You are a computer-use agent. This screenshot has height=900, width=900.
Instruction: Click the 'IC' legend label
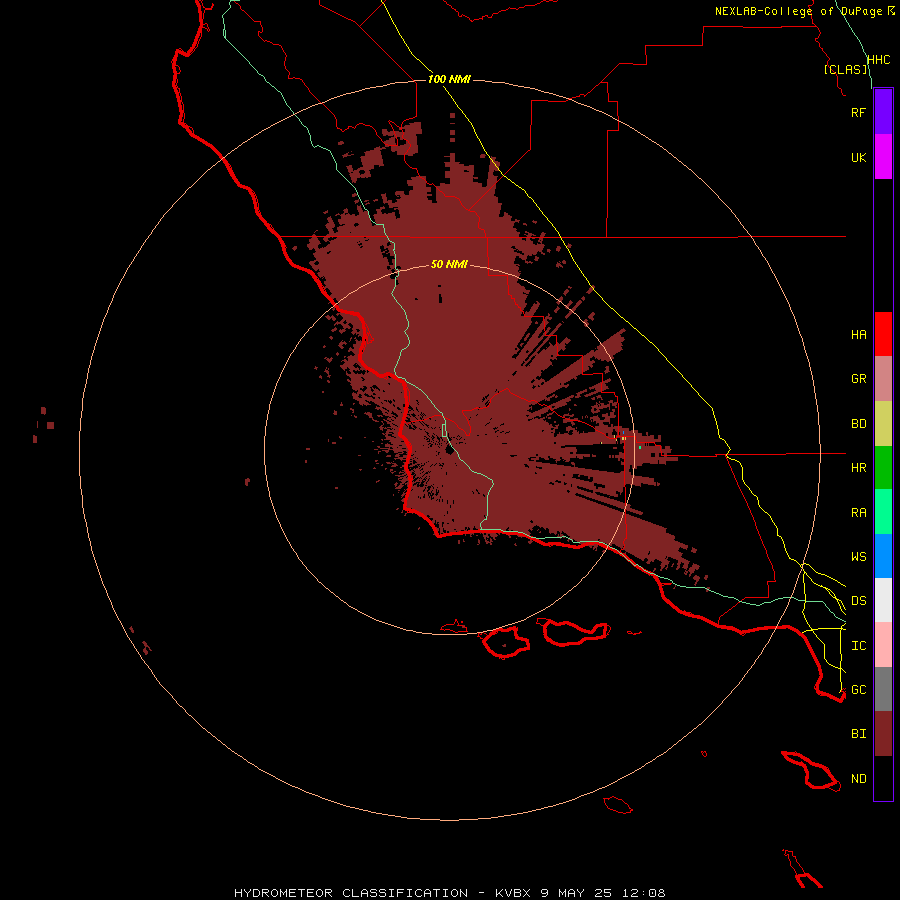[858, 646]
